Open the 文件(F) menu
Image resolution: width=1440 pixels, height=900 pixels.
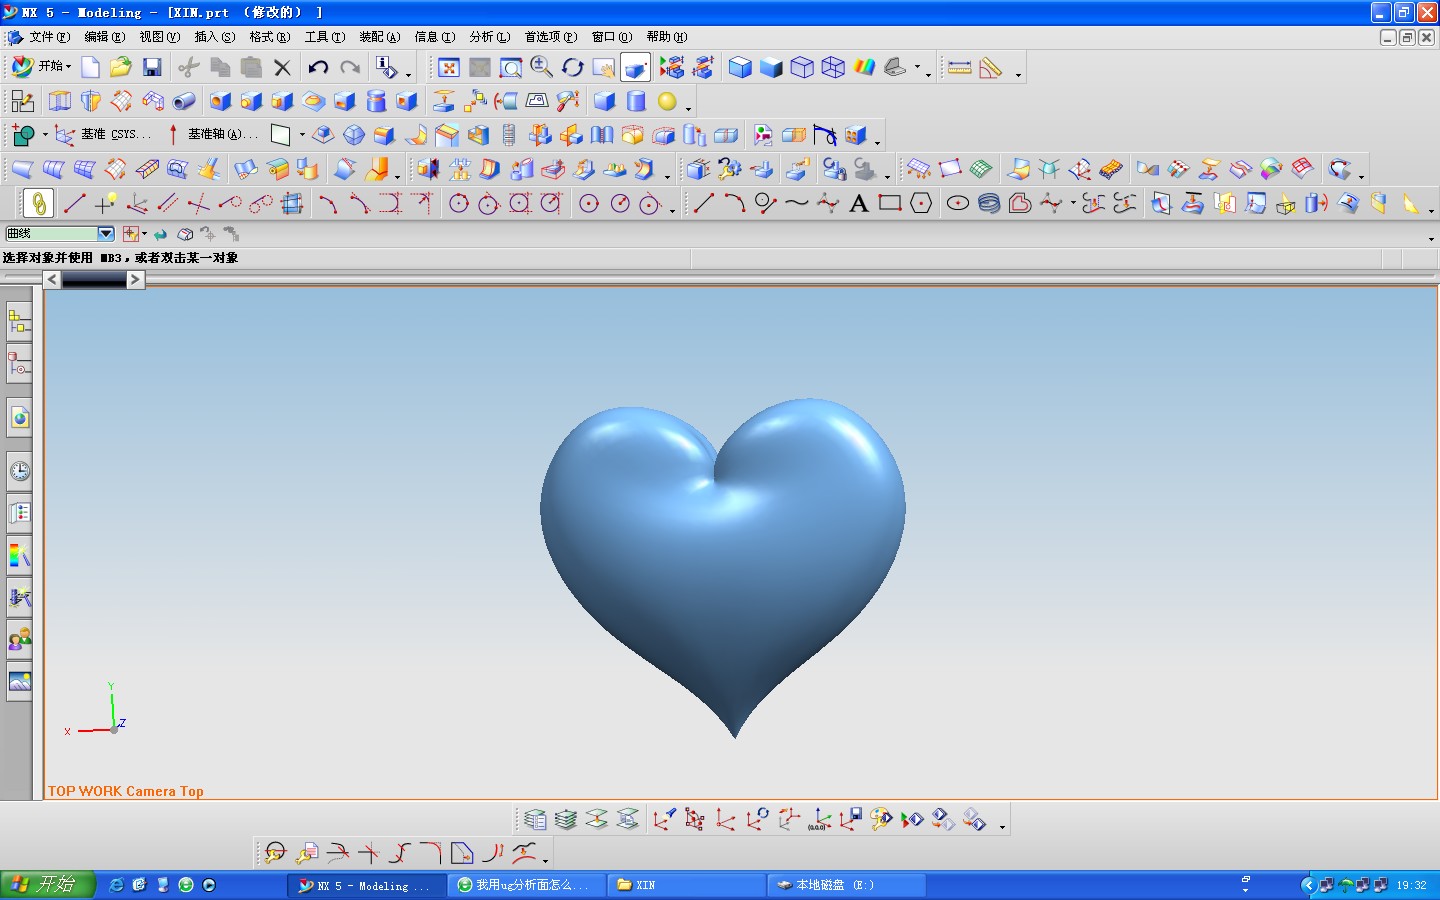click(50, 37)
